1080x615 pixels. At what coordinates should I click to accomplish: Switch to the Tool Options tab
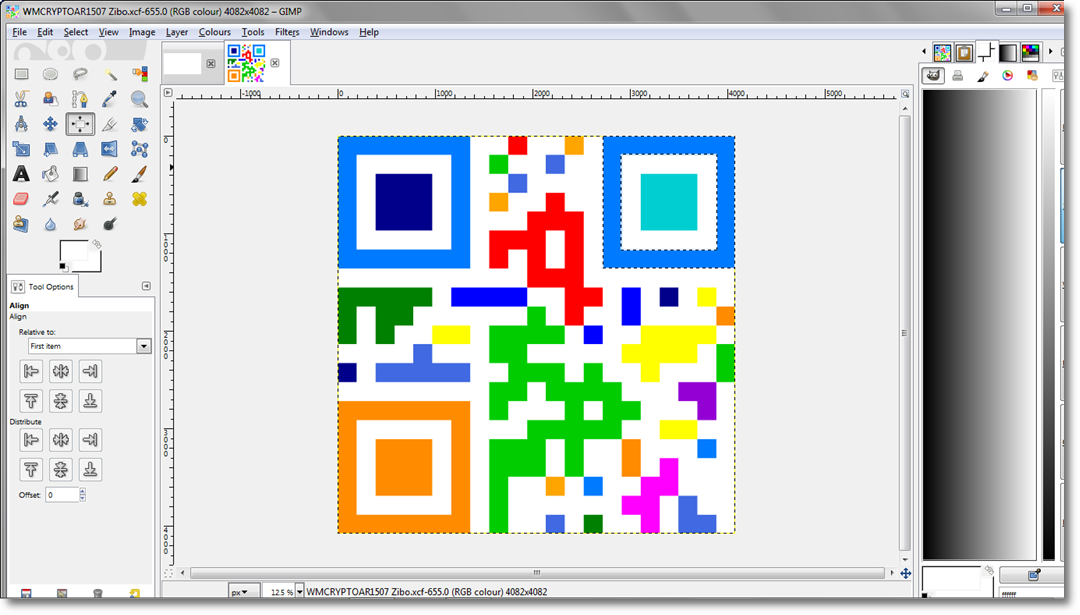click(43, 286)
